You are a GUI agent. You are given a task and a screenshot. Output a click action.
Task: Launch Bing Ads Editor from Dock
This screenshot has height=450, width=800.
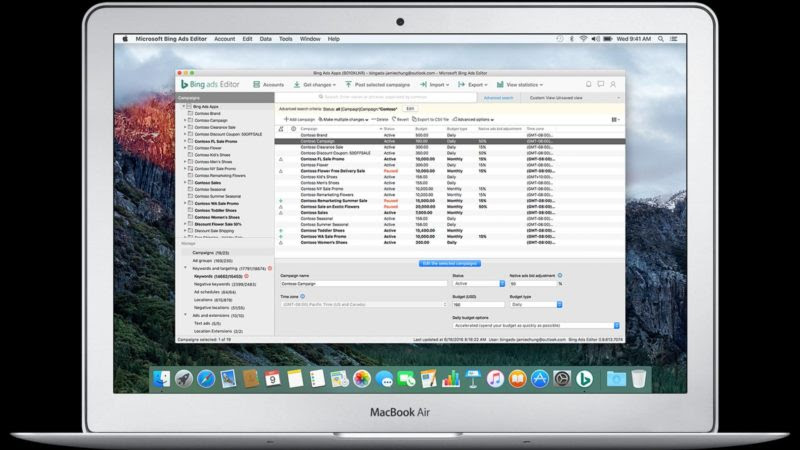[x=584, y=379]
